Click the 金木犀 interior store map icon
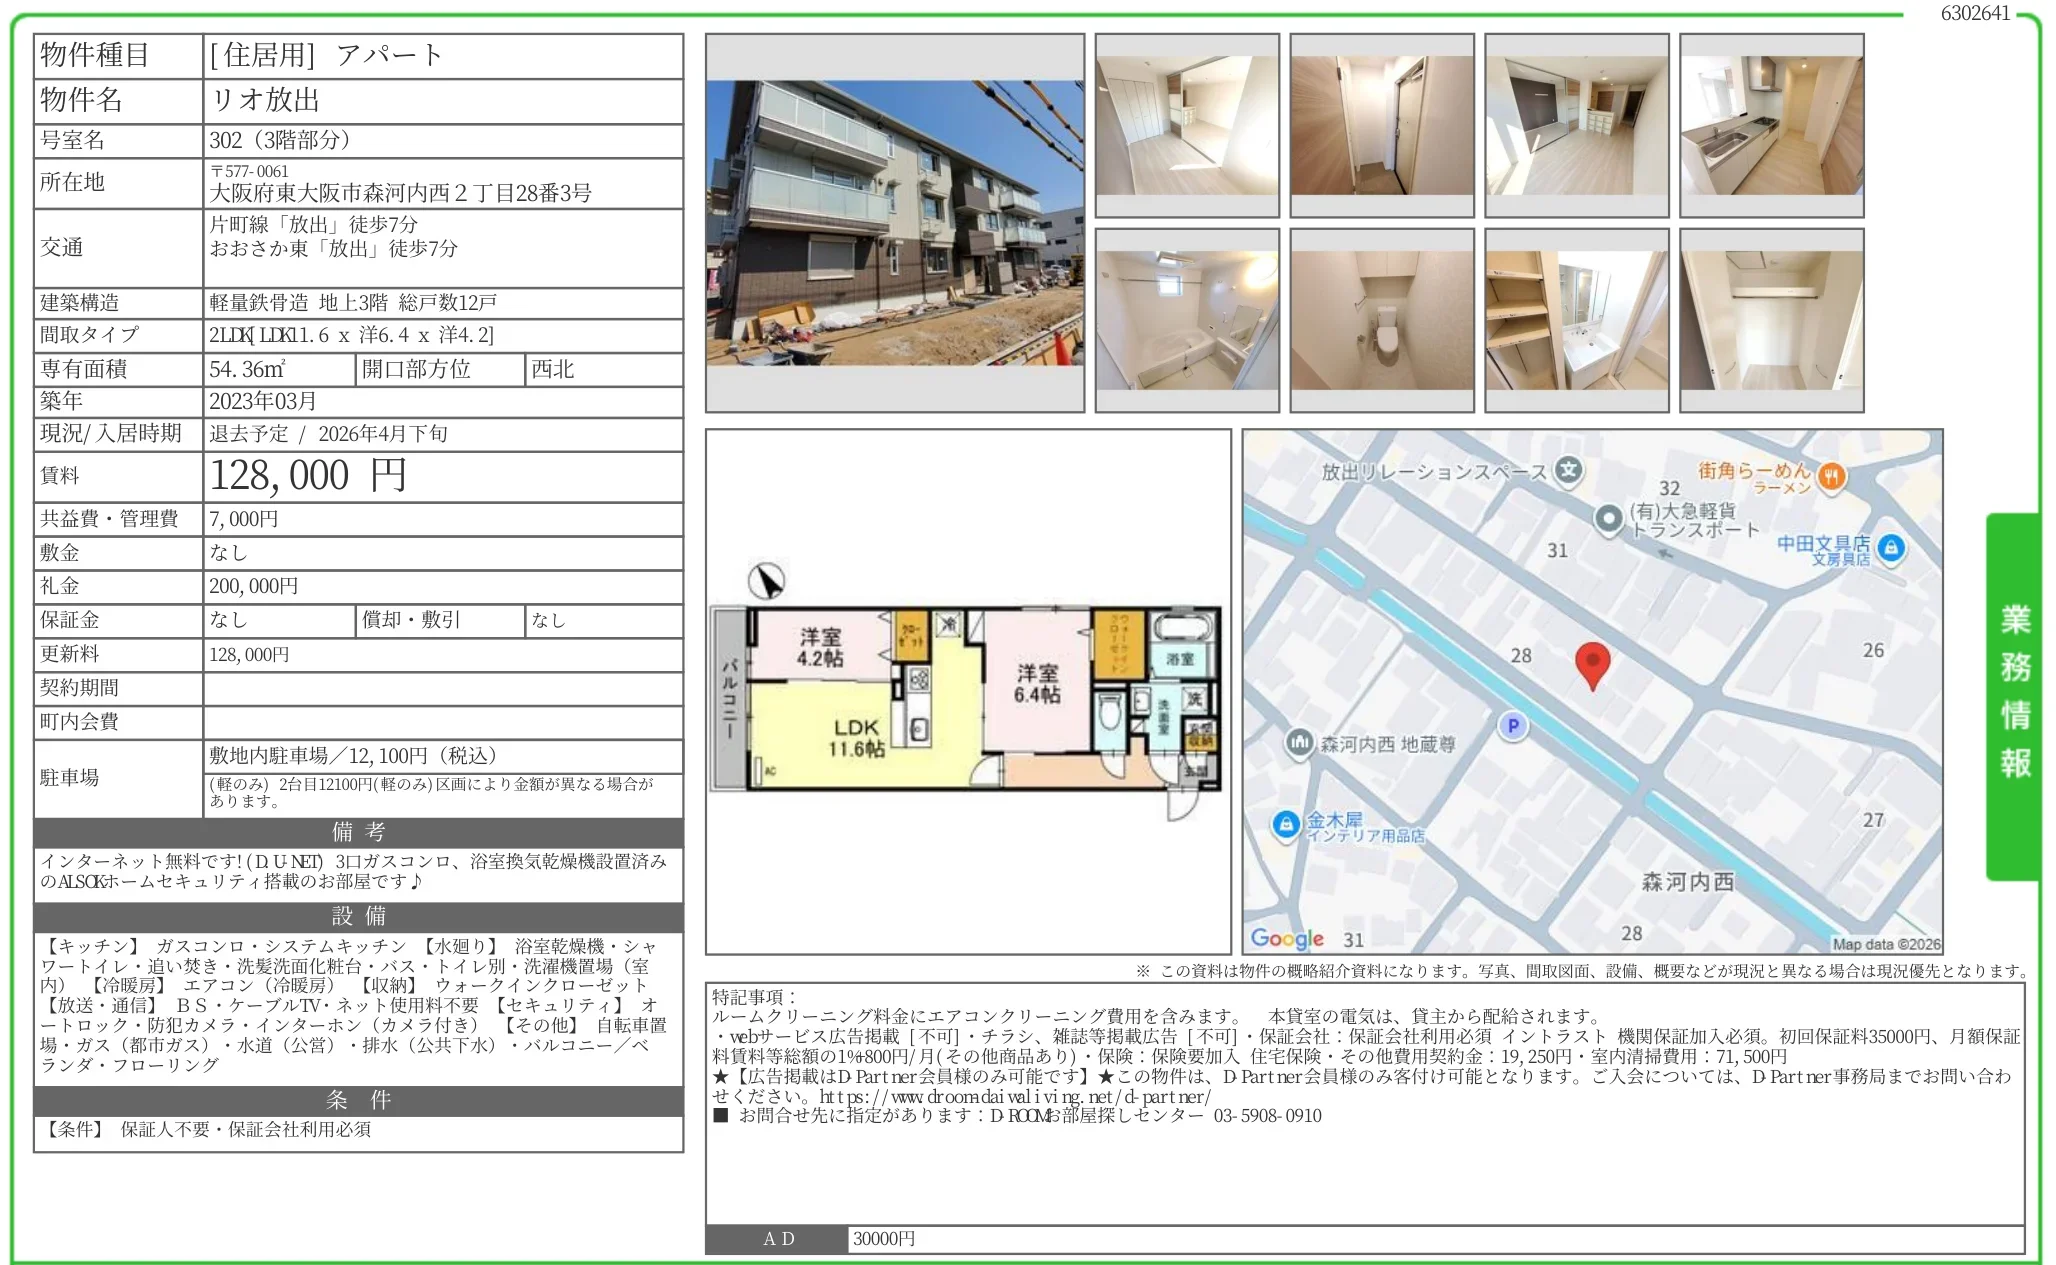 click(1286, 824)
